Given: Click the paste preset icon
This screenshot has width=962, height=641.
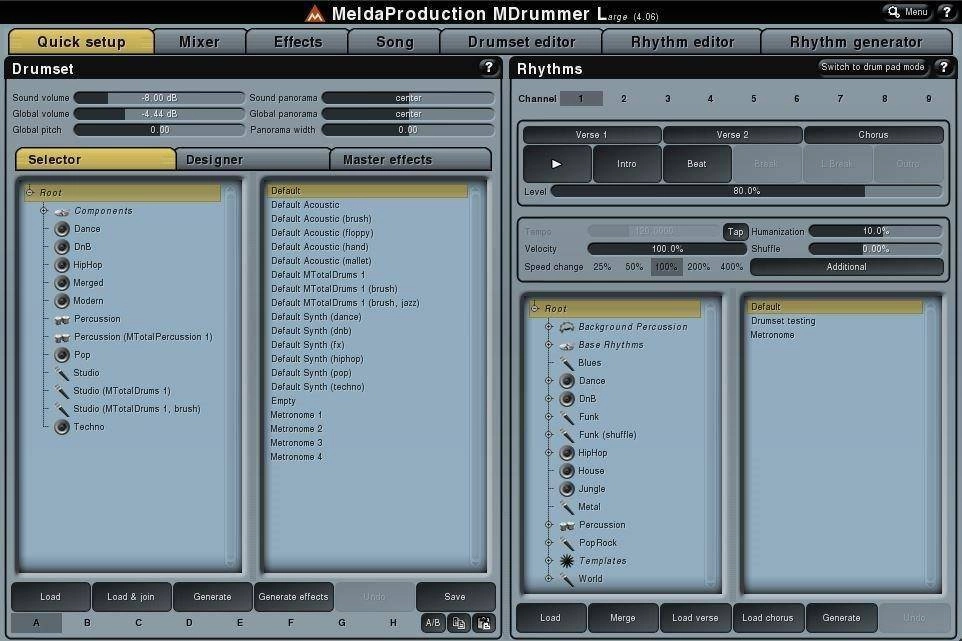Looking at the screenshot, I should (483, 623).
